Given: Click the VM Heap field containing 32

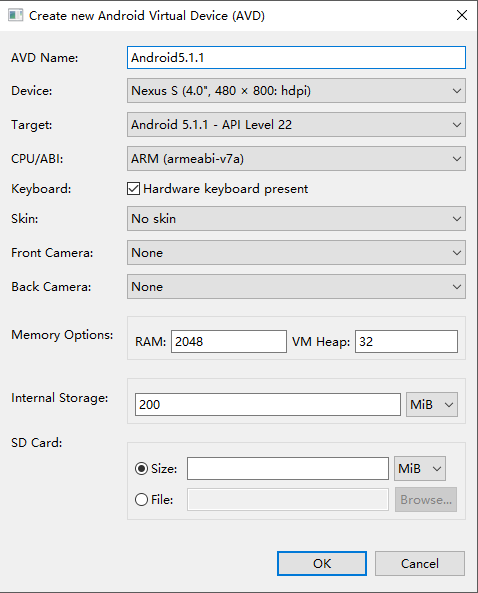Looking at the screenshot, I should [x=406, y=342].
